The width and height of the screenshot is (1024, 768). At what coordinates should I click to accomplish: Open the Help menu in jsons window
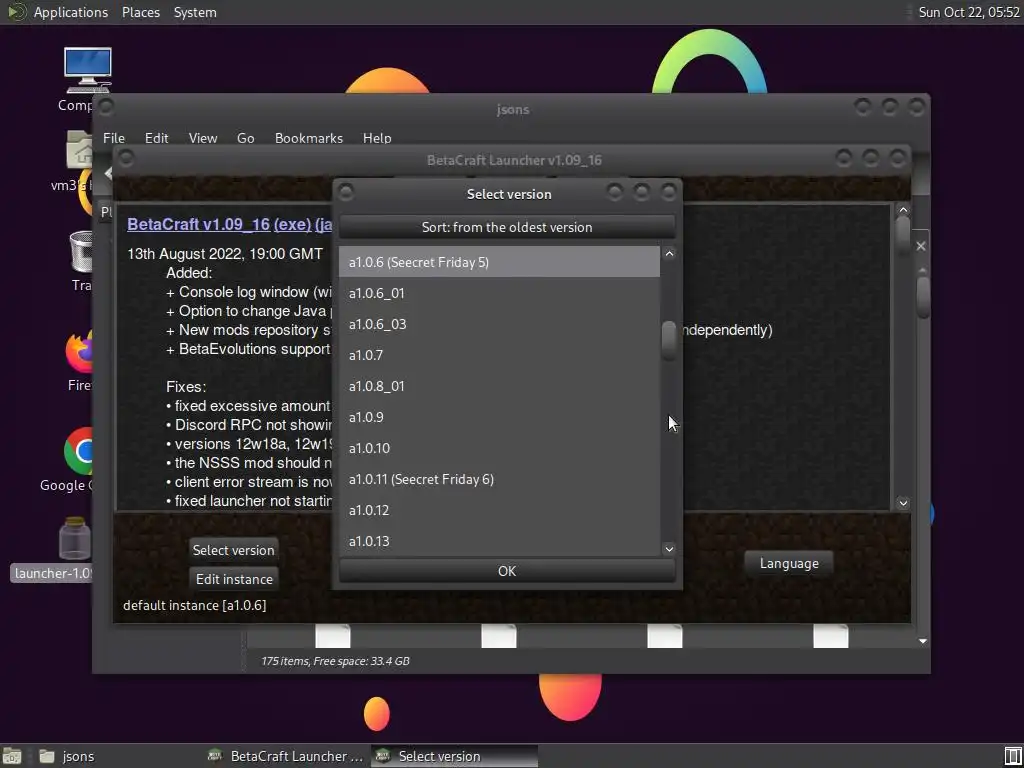click(x=377, y=138)
